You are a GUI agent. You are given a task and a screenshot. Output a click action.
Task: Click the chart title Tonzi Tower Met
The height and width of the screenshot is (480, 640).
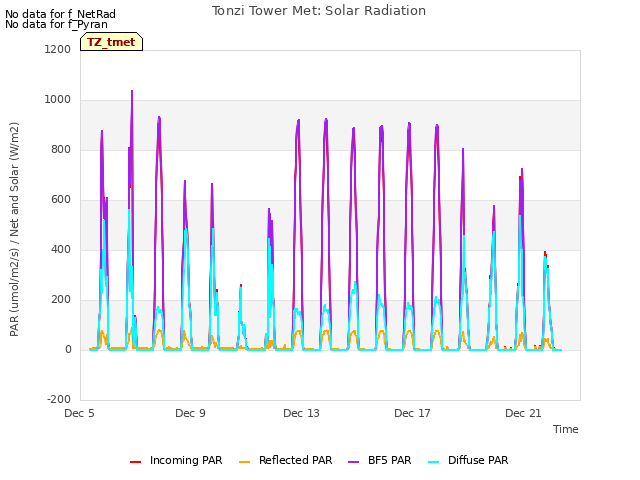(x=319, y=11)
